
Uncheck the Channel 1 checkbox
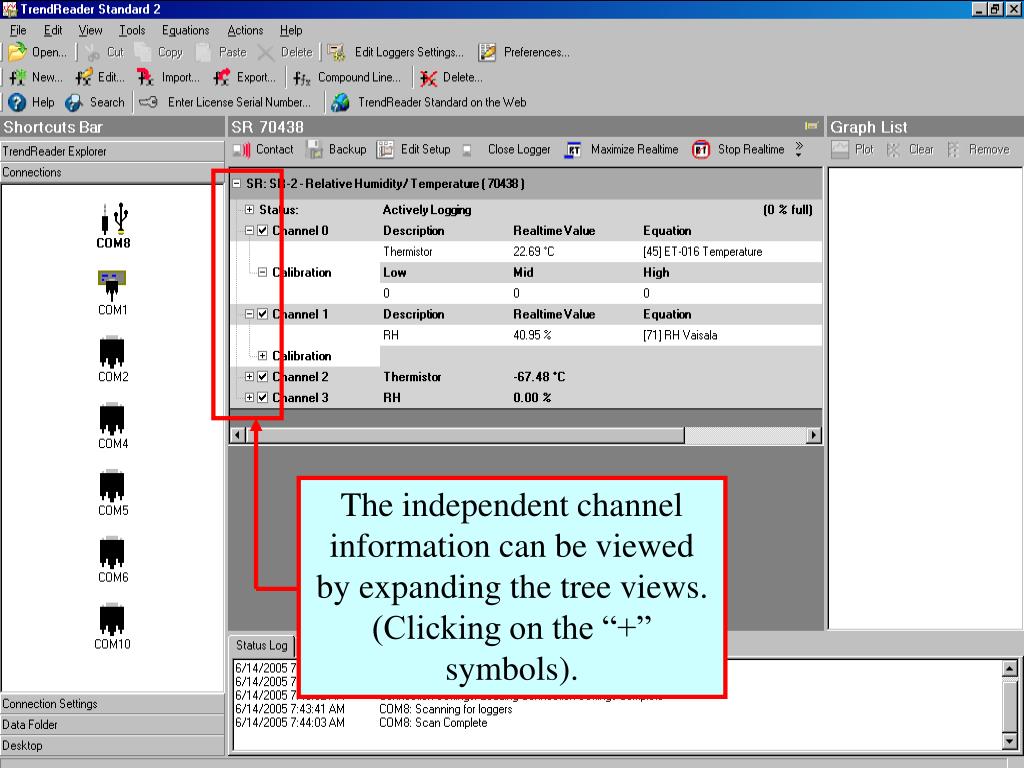(263, 314)
